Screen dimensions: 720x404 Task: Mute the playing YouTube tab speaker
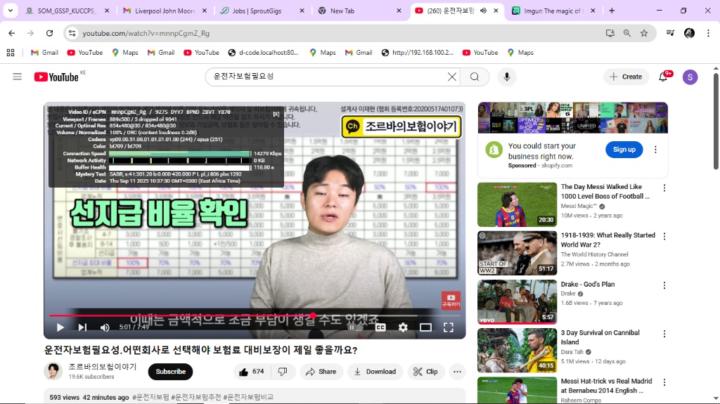click(x=483, y=10)
